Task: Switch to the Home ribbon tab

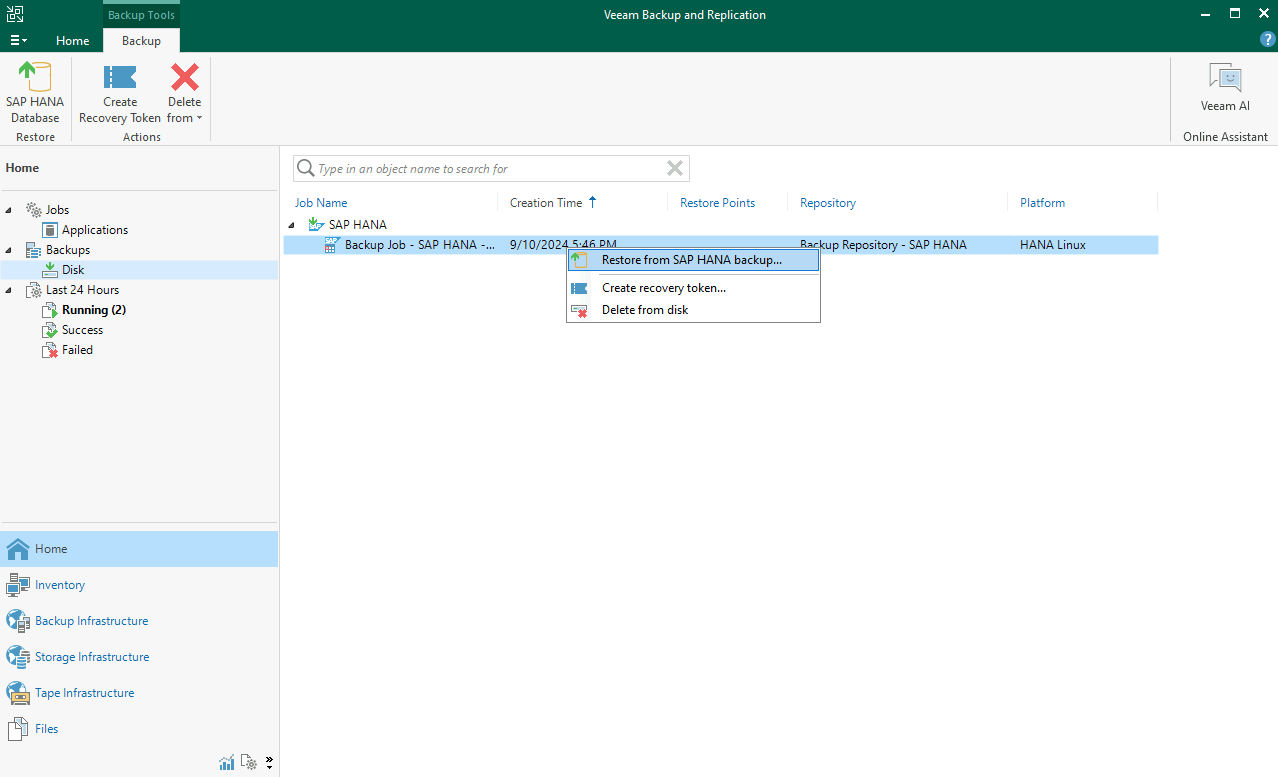Action: (x=72, y=41)
